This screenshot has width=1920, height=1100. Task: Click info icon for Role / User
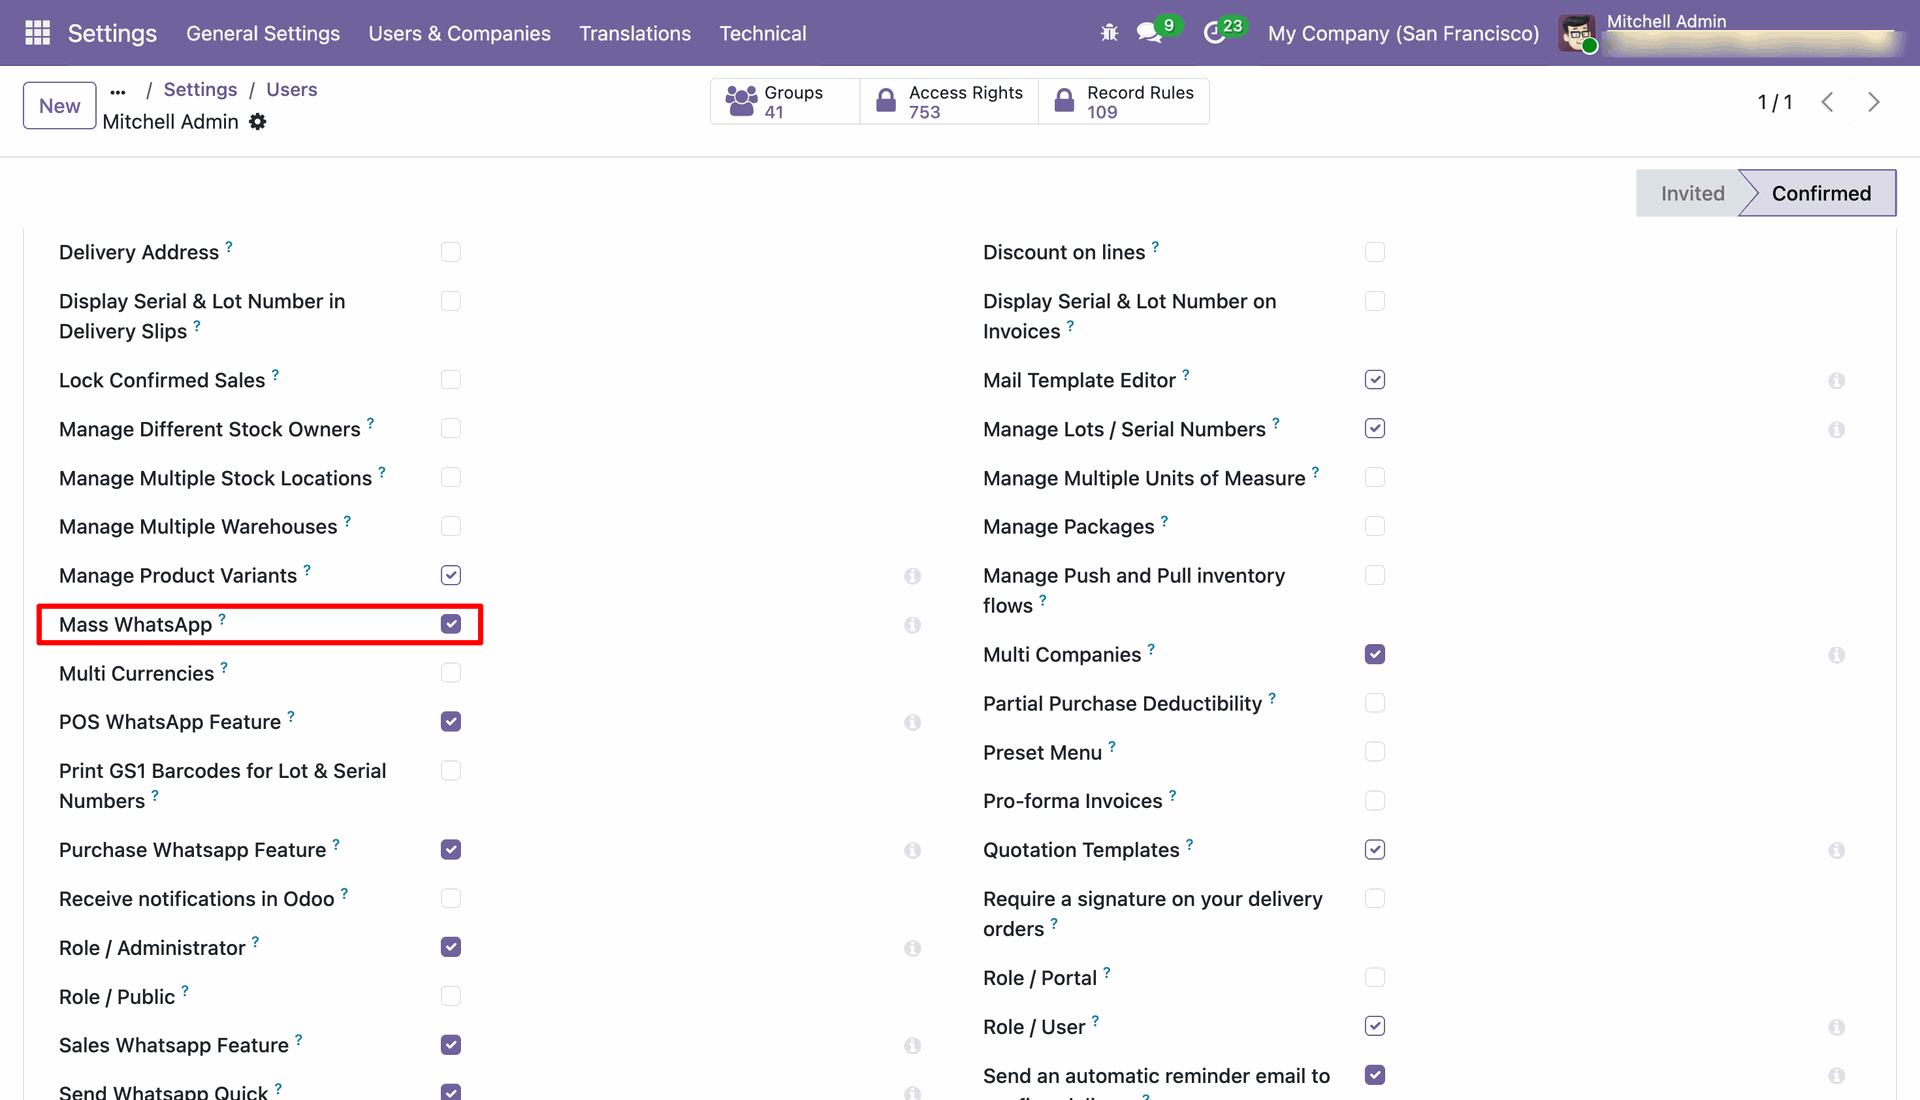[1836, 1027]
